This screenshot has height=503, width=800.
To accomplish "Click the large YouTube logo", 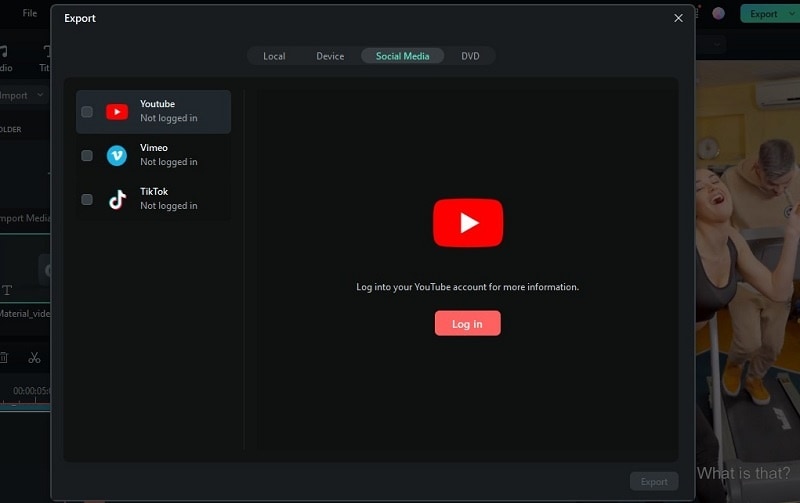I will point(468,223).
